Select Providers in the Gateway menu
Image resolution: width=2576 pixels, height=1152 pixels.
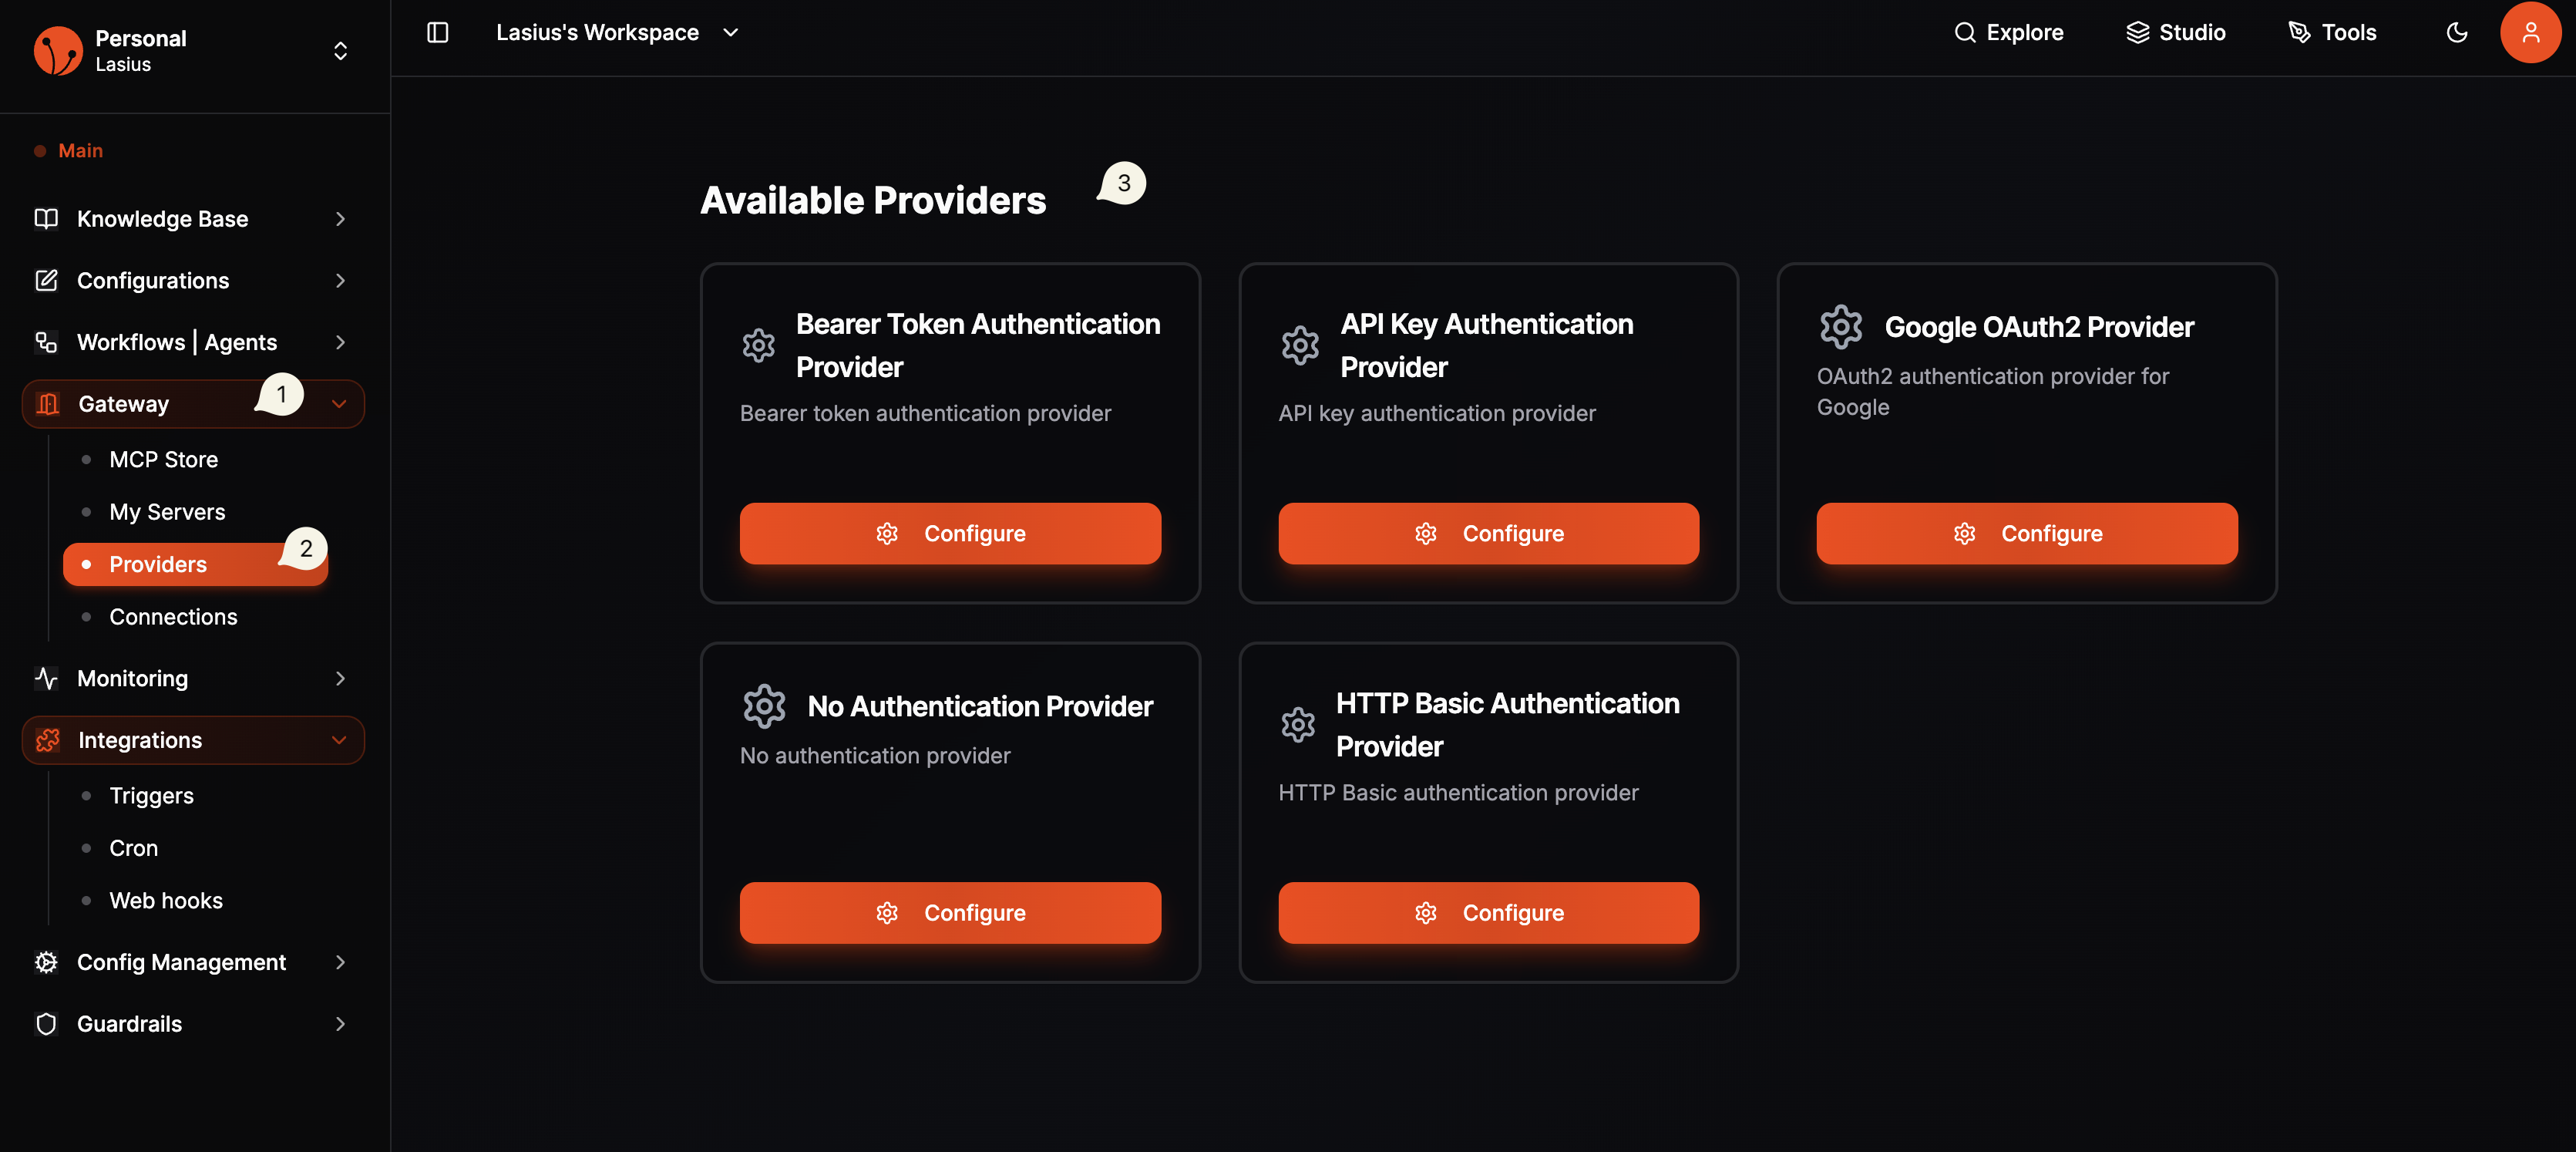tap(157, 564)
